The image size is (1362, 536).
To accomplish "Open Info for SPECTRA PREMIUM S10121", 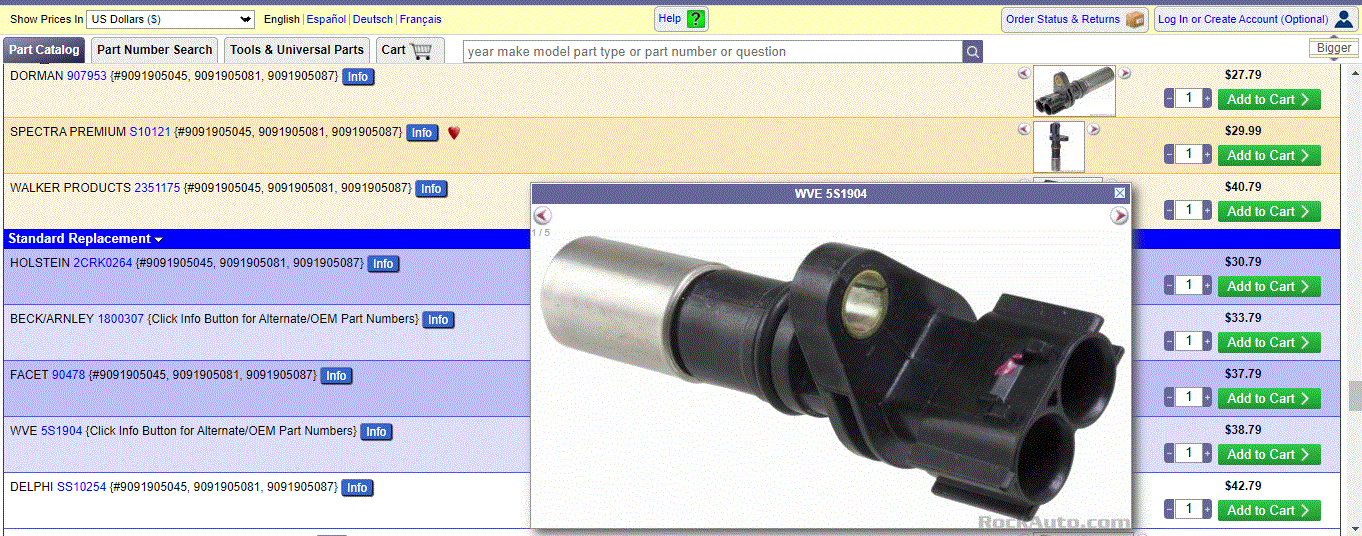I will (x=422, y=132).
